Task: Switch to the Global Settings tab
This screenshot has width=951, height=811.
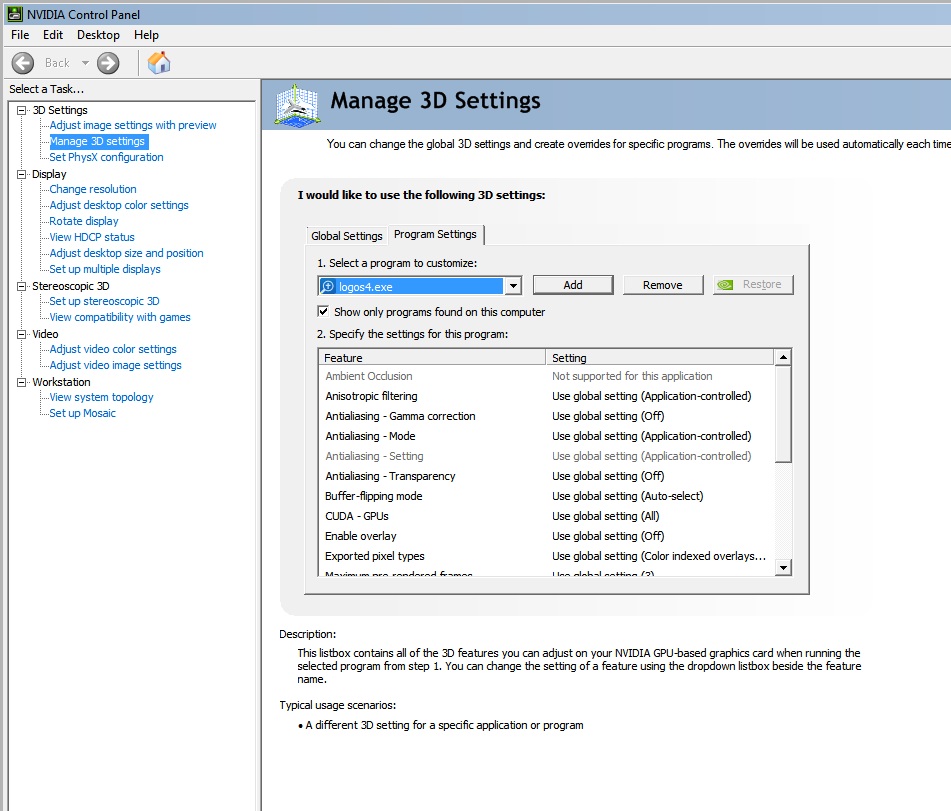Action: point(346,235)
